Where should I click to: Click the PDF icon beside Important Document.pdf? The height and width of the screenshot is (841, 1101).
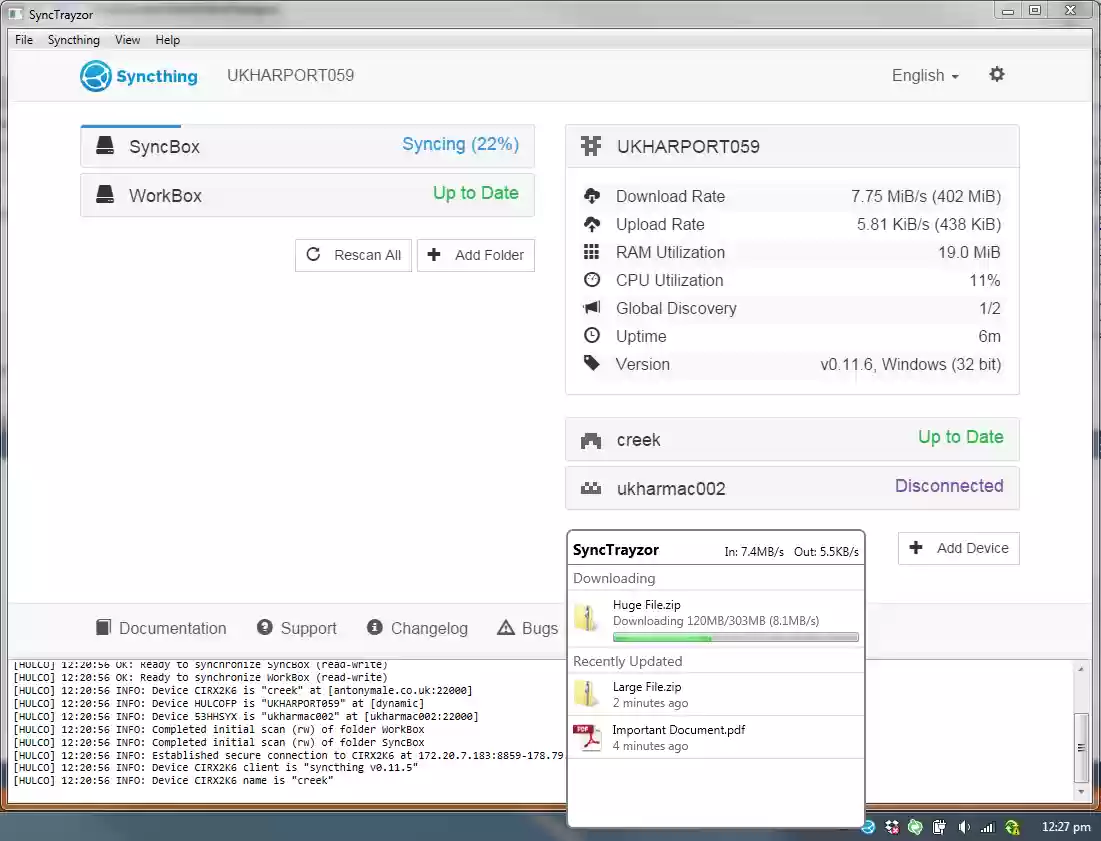pyautogui.click(x=588, y=736)
